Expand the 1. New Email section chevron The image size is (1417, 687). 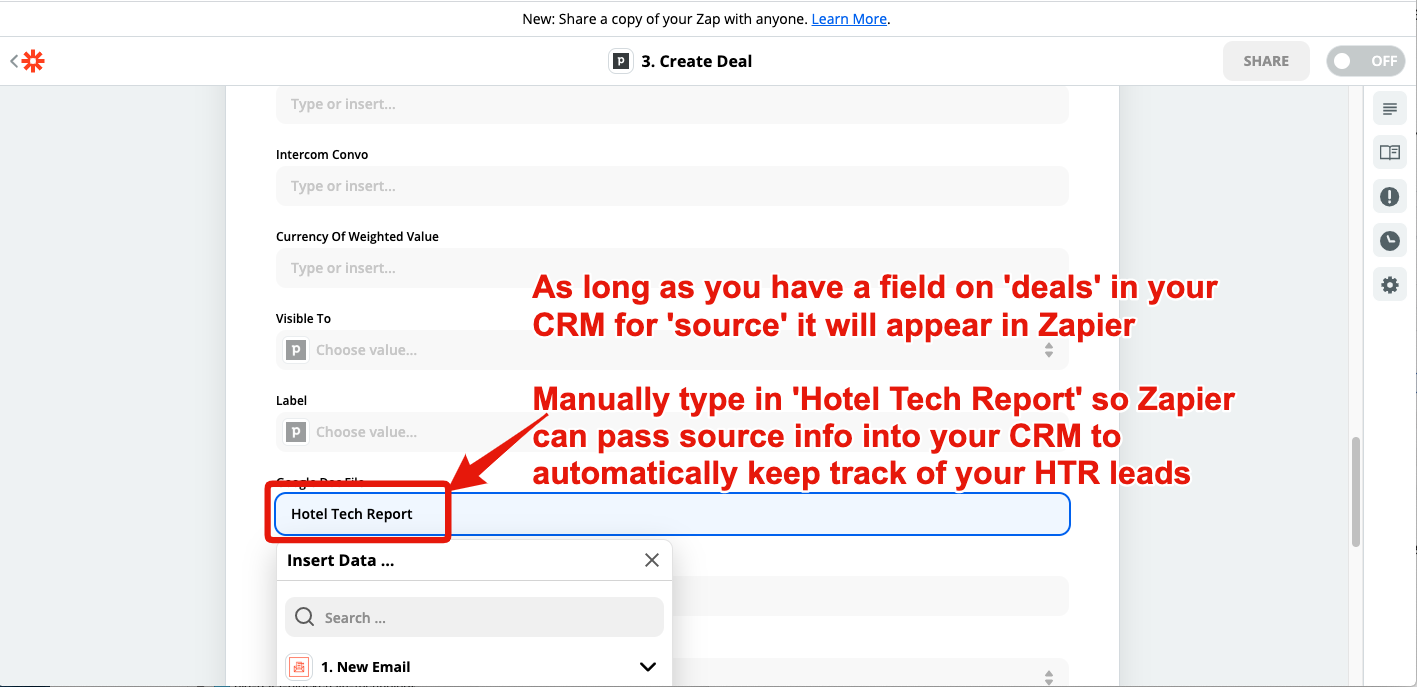tap(648, 667)
